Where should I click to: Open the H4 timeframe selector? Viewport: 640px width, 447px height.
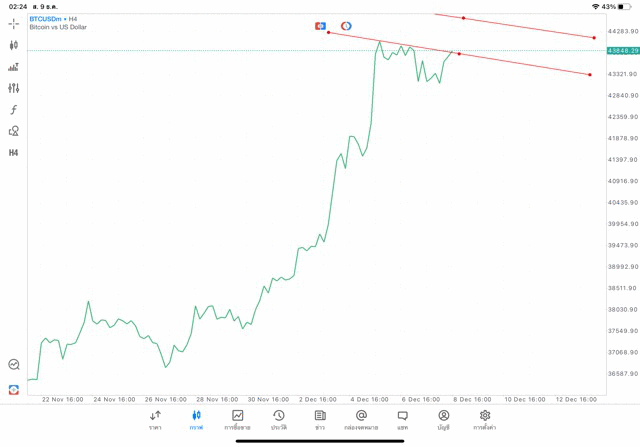pyautogui.click(x=14, y=153)
